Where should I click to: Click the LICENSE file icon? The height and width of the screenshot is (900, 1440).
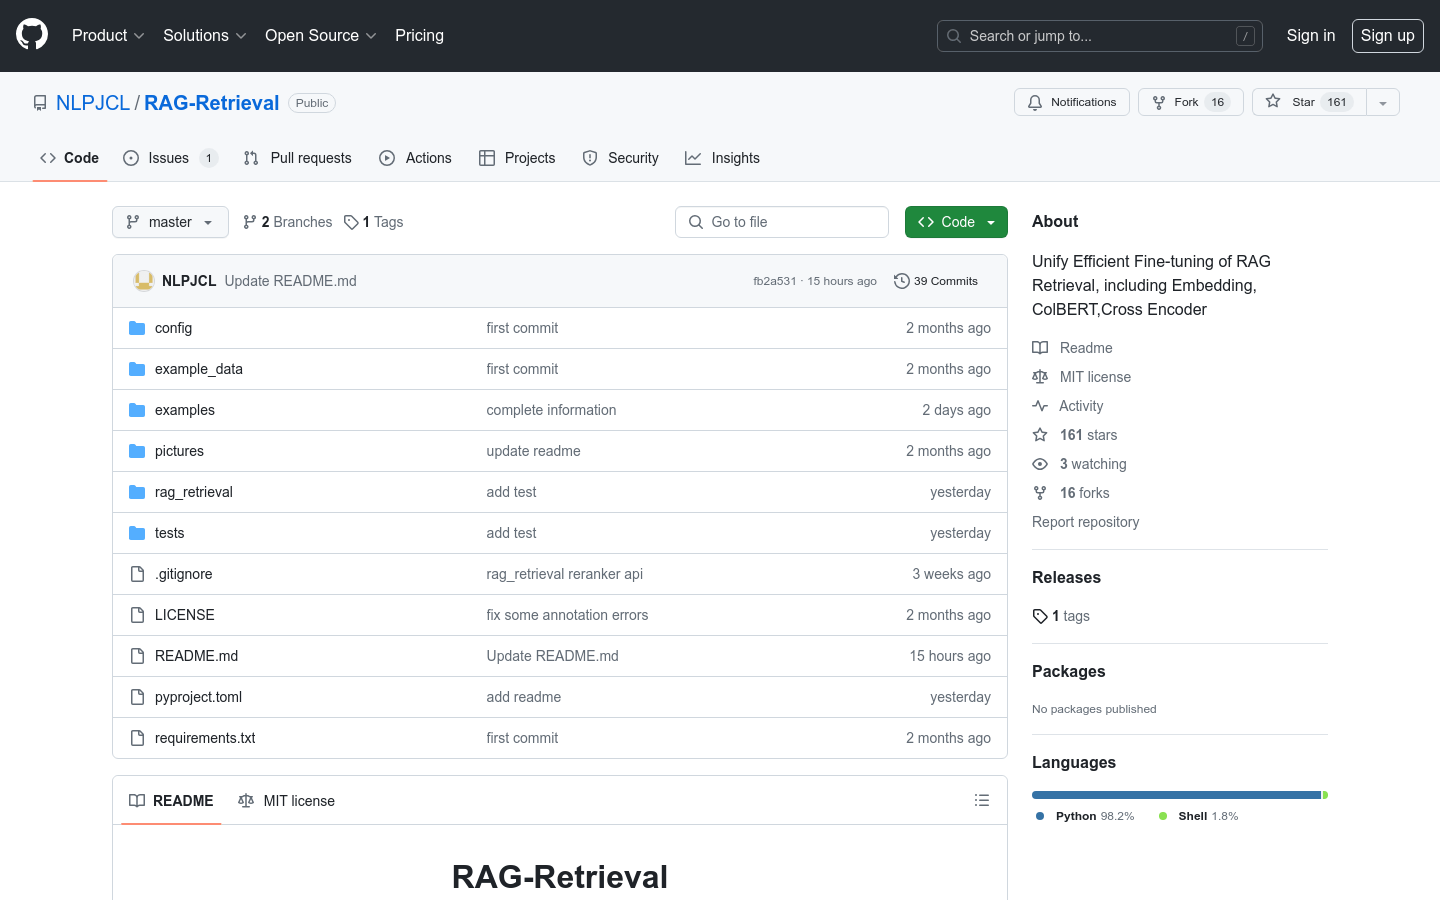(x=137, y=615)
